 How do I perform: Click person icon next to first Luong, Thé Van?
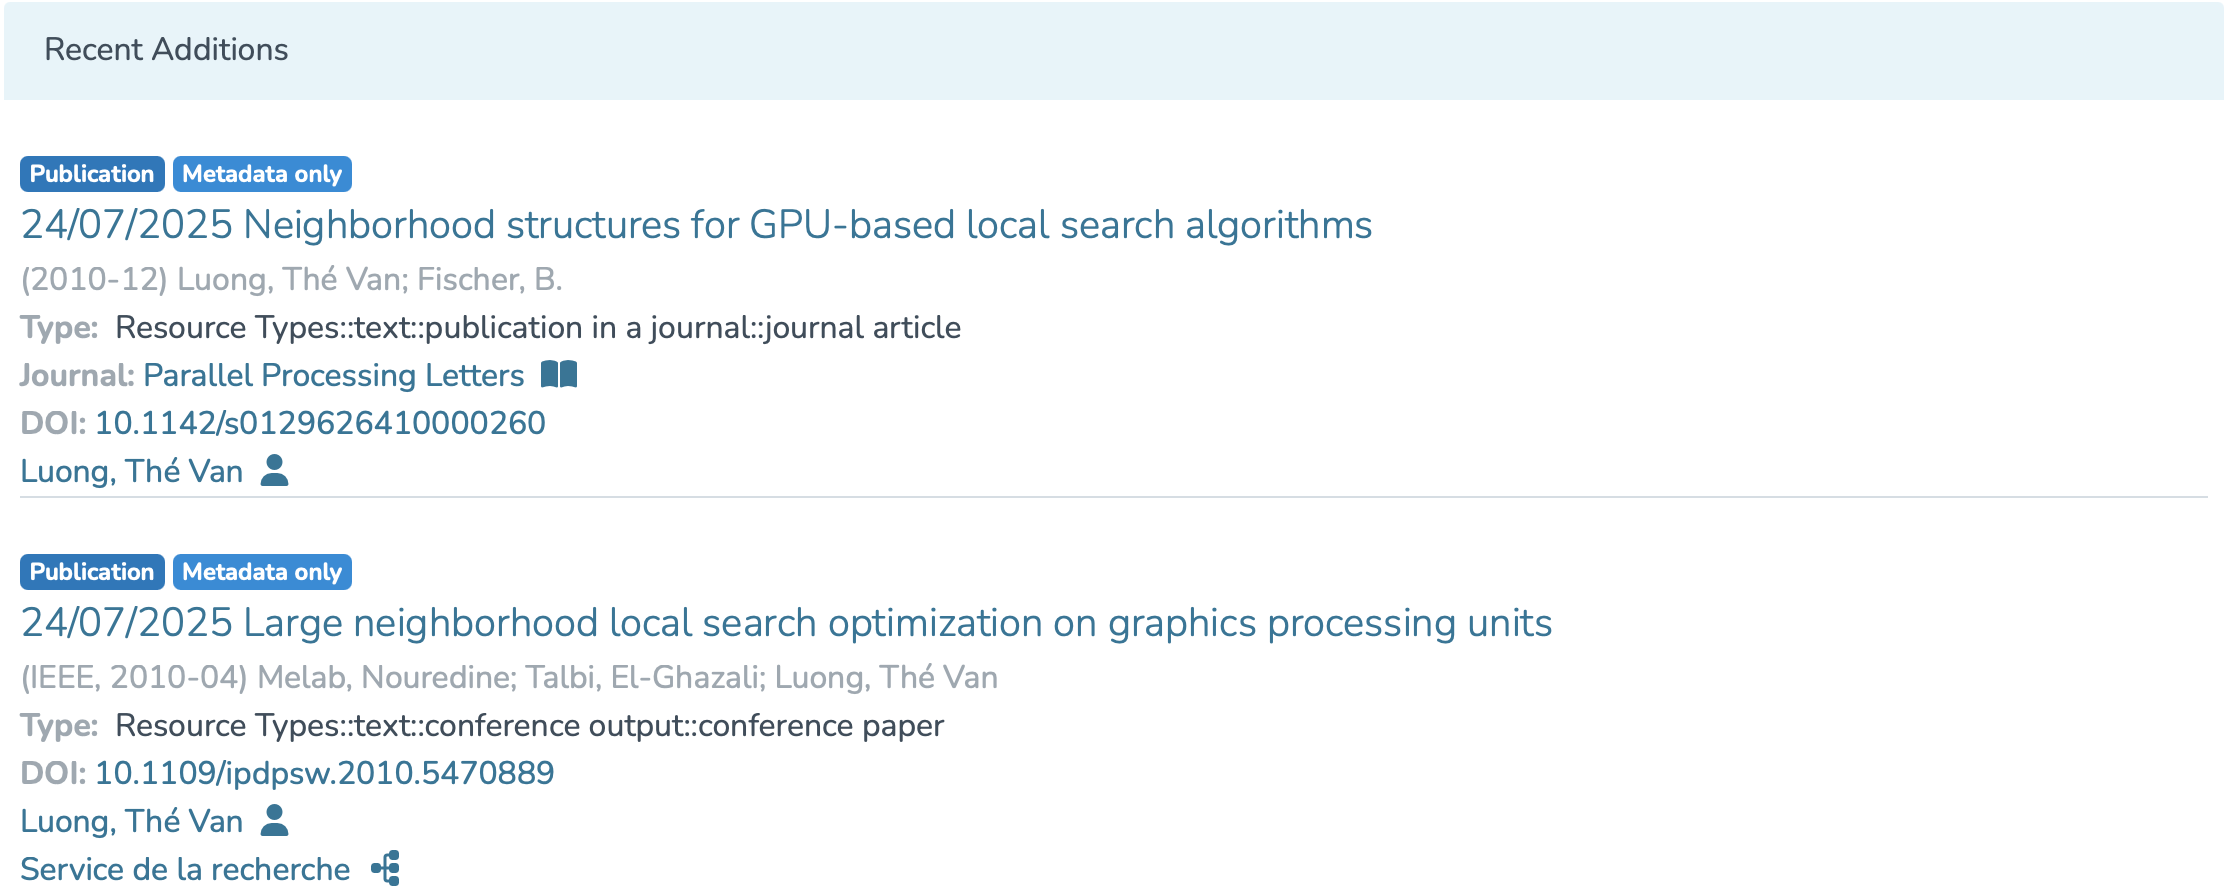(274, 470)
